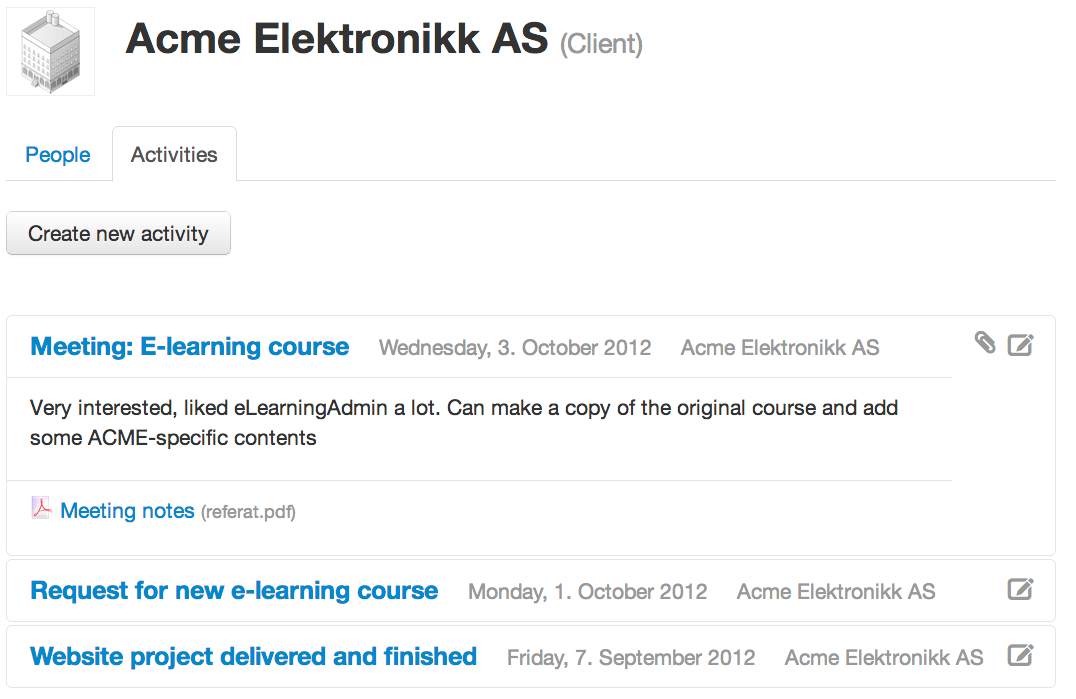Click the Create new activity button

click(x=118, y=233)
